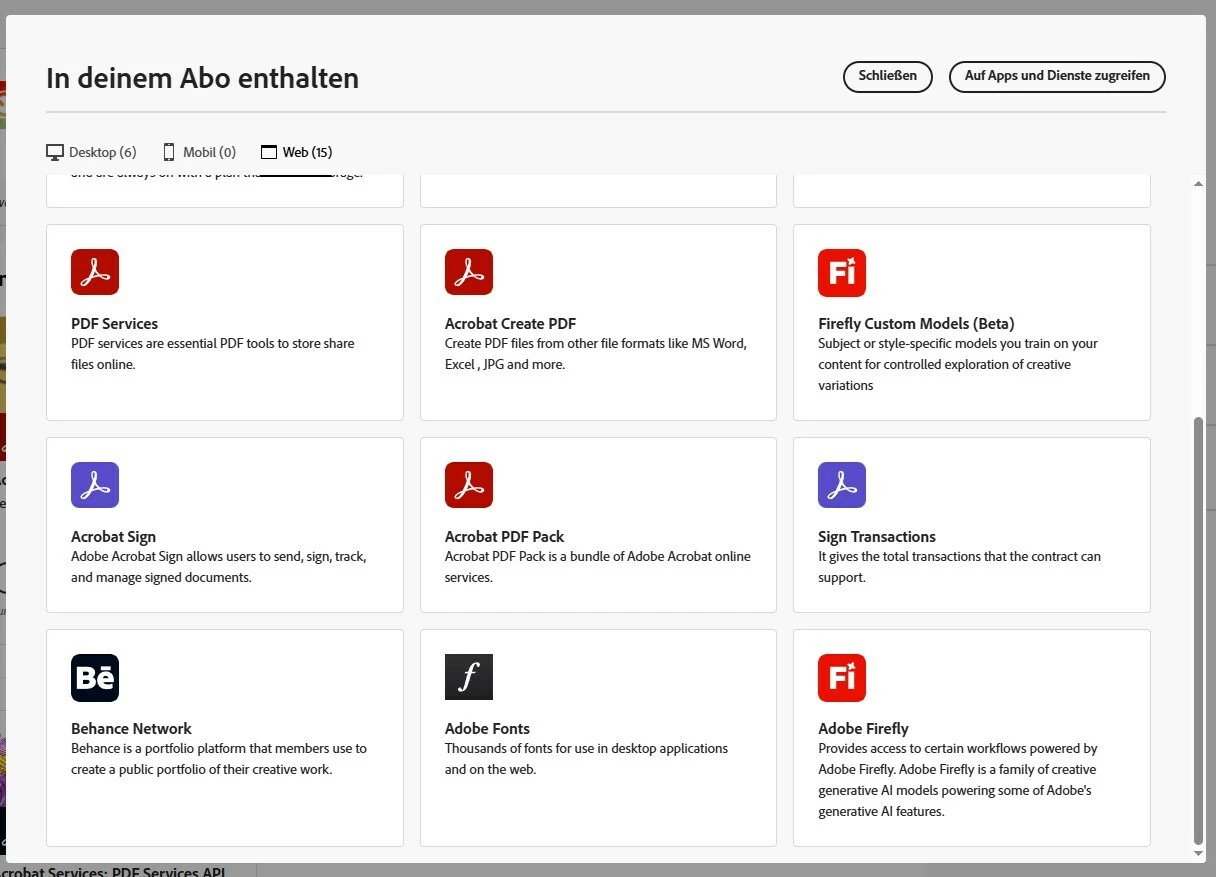Click the browser icon beside Web (15)
The image size is (1216, 877).
coord(268,153)
